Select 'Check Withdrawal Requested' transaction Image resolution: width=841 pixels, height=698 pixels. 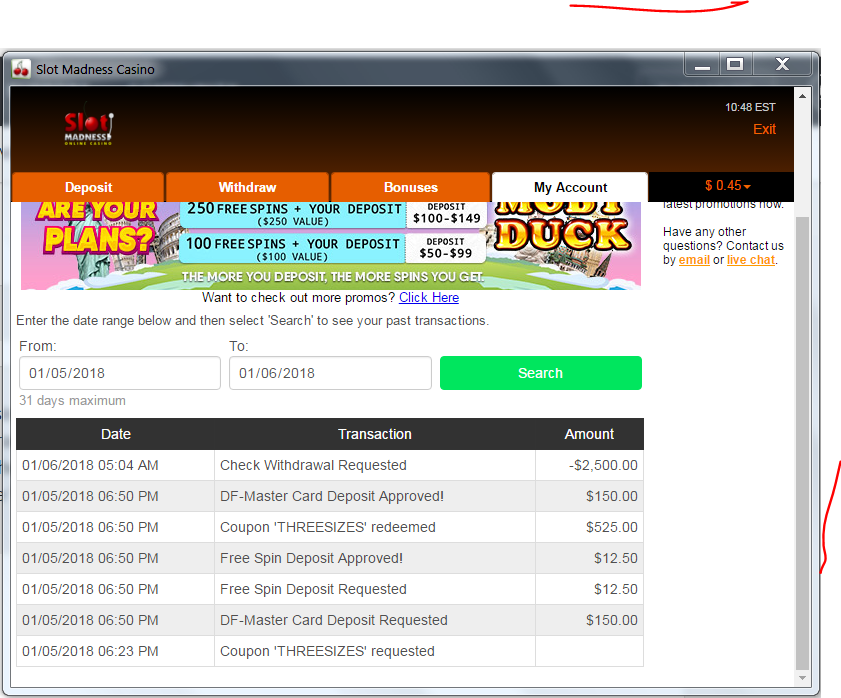(x=330, y=465)
